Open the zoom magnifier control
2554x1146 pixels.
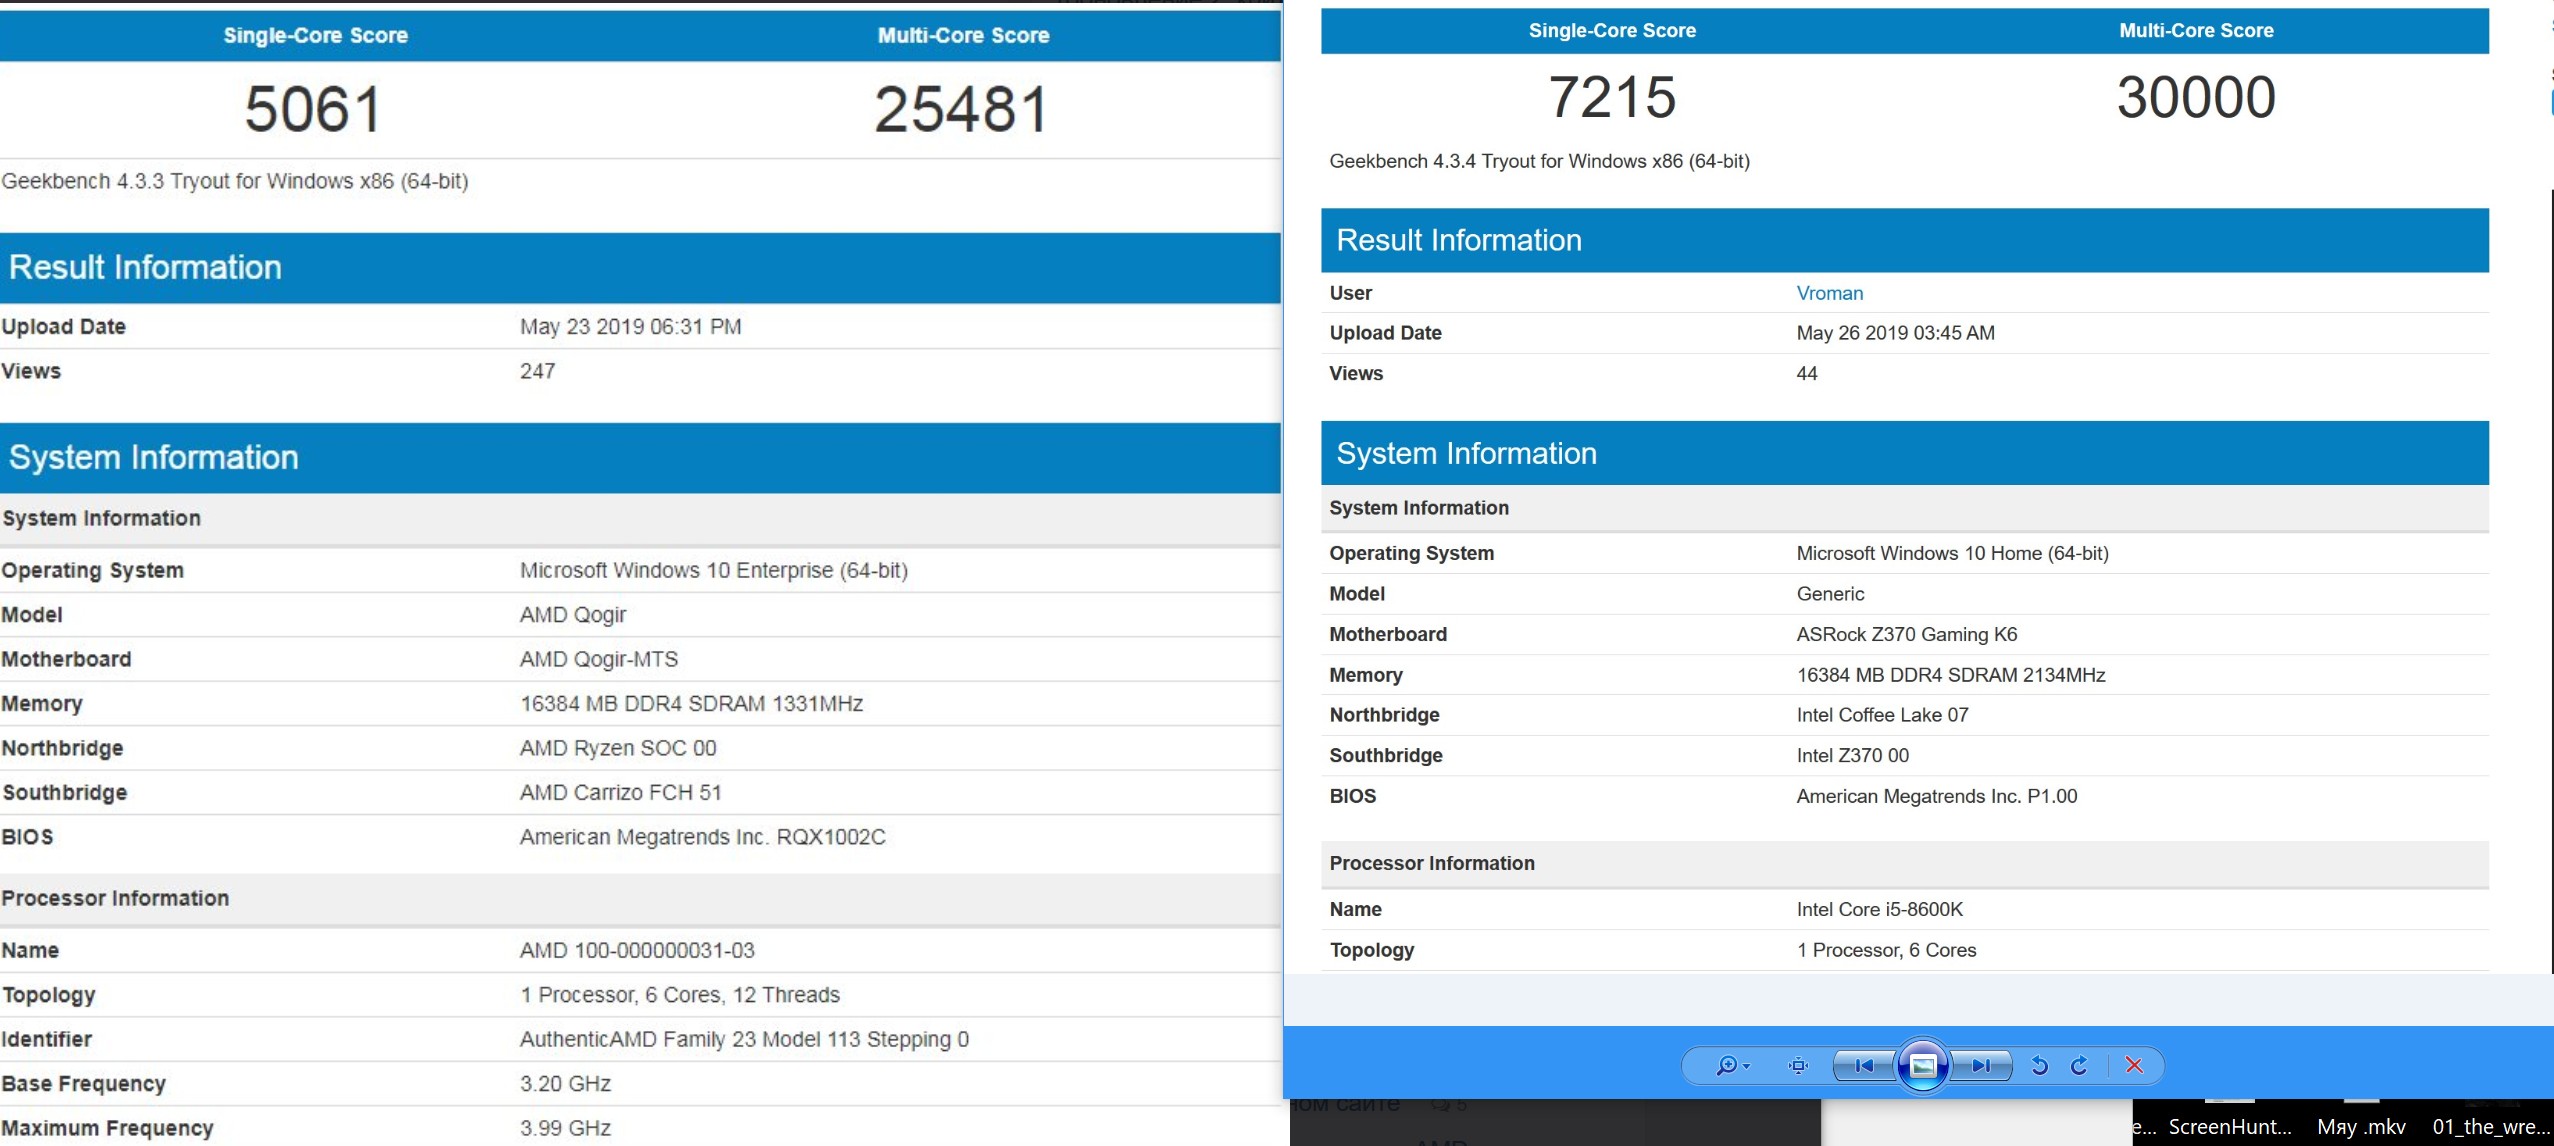[x=1726, y=1066]
